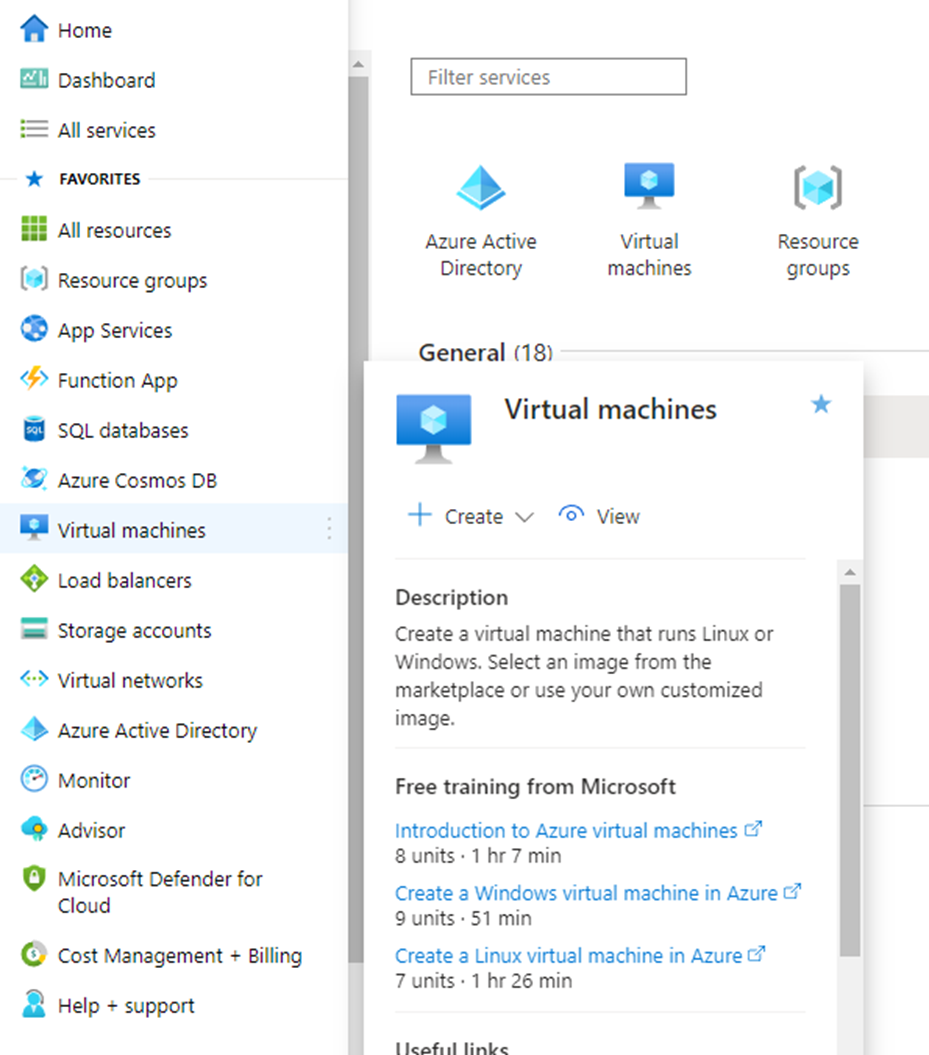Expand the Create dropdown chevron
Image resolution: width=929 pixels, height=1055 pixels.
(x=525, y=517)
